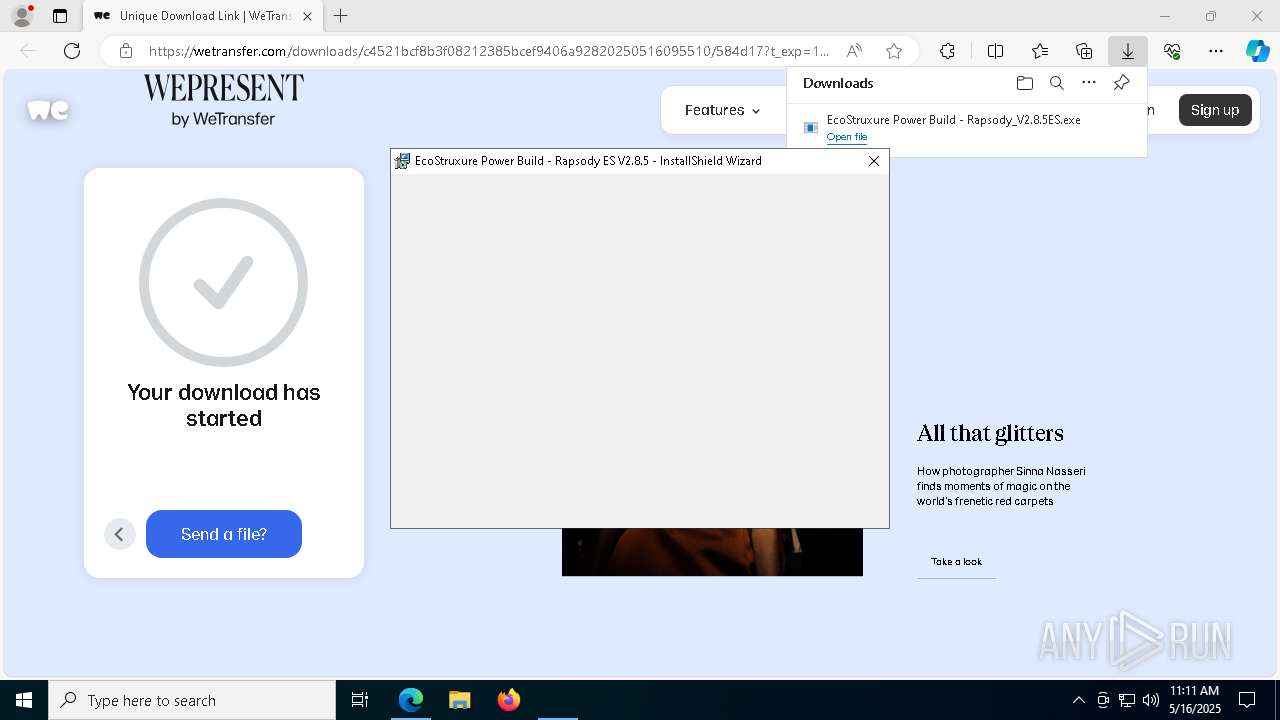Expand the Features dropdown menu

722,110
